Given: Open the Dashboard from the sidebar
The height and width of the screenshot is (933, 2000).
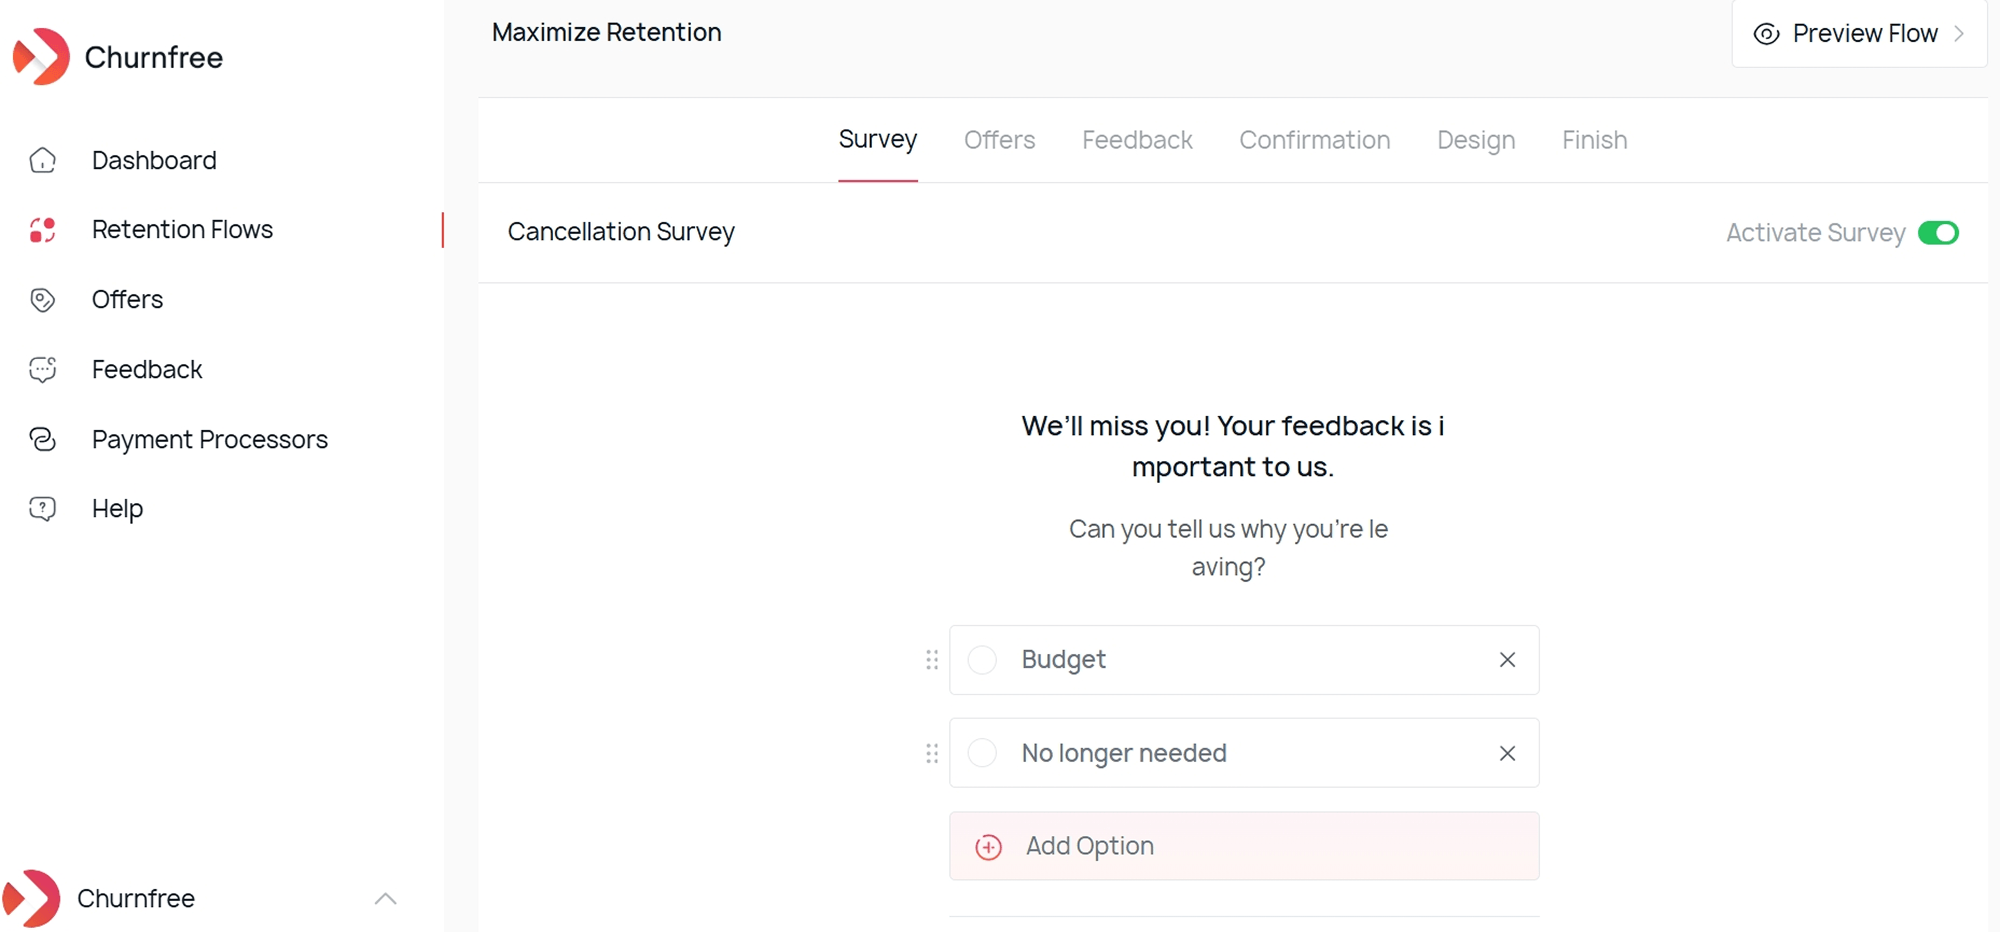Looking at the screenshot, I should coord(154,160).
